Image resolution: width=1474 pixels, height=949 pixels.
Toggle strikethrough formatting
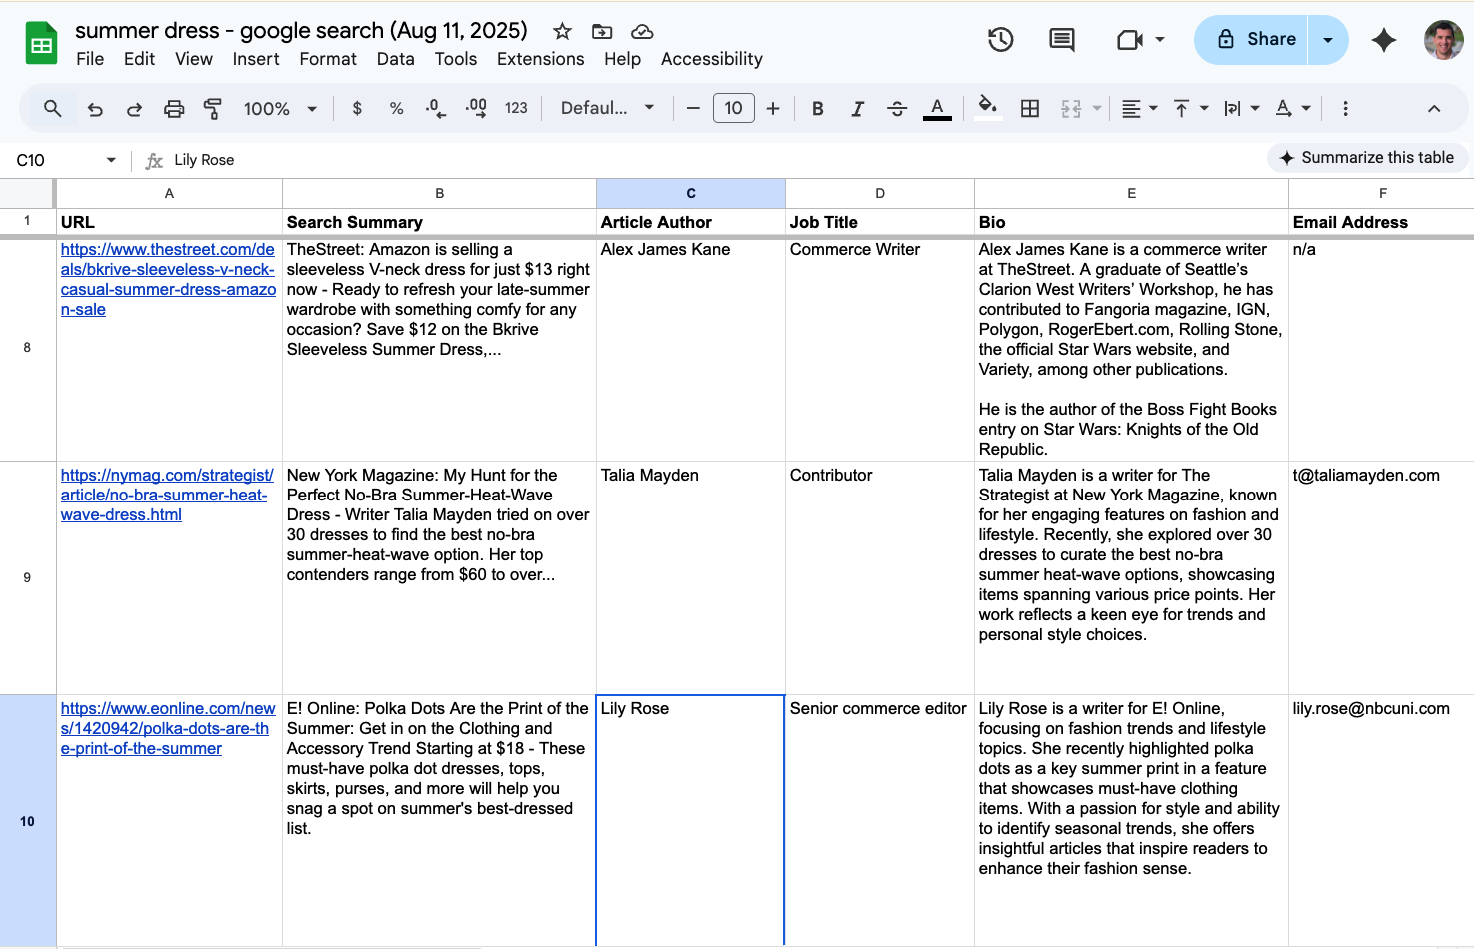pos(897,109)
